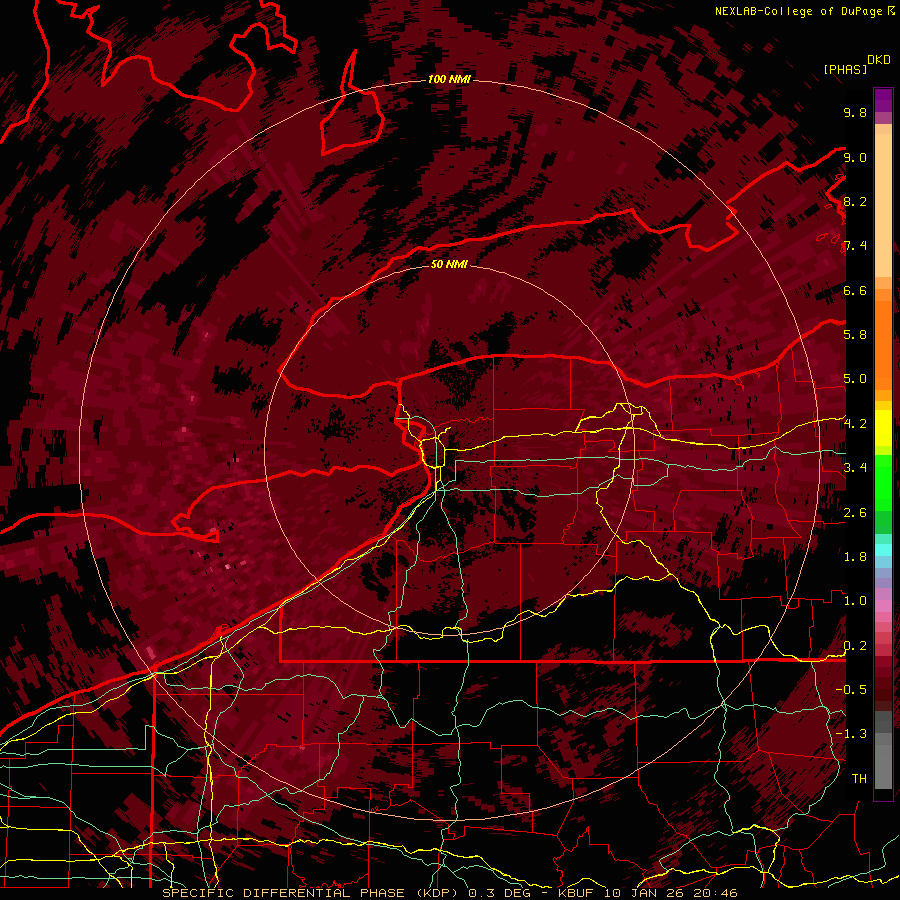Pick the cyan band of the color scale
The height and width of the screenshot is (900, 900).
(883, 550)
